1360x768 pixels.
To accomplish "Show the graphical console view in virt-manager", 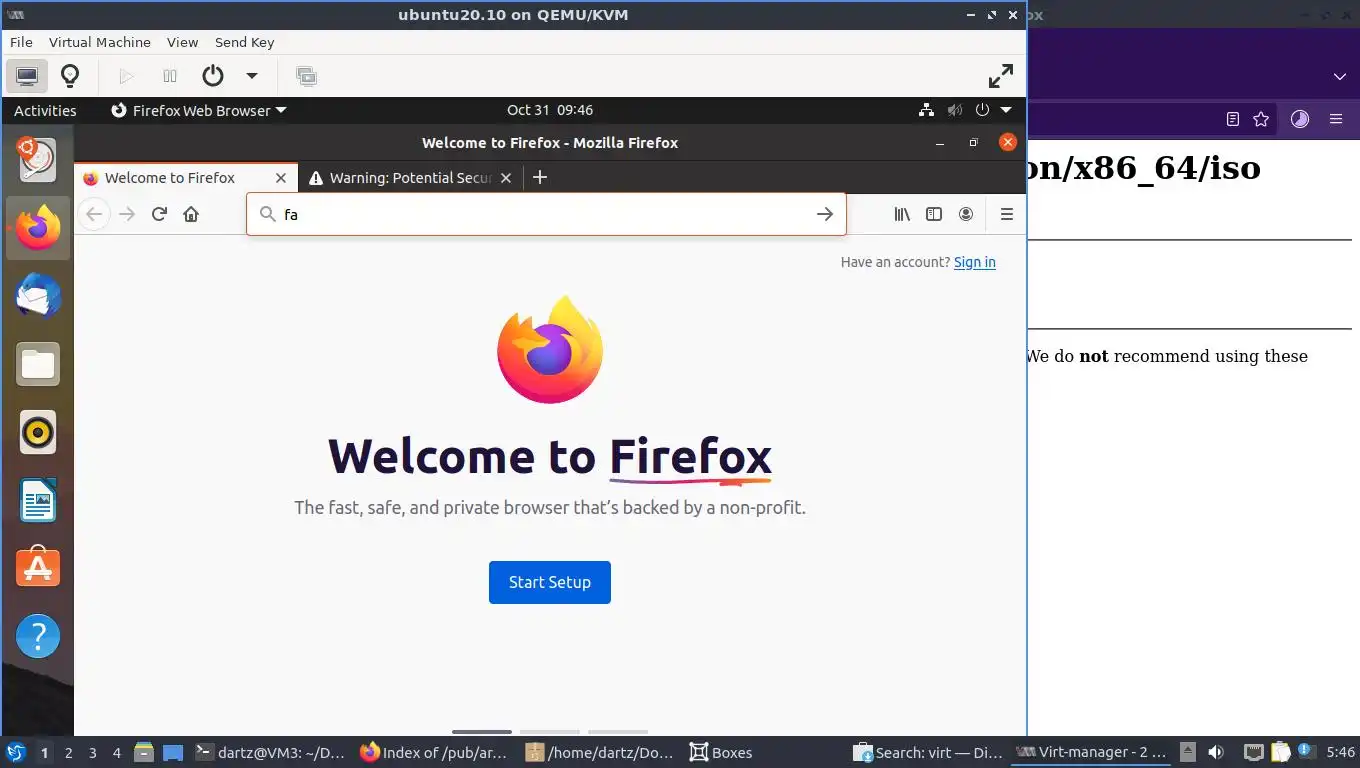I will click(27, 76).
